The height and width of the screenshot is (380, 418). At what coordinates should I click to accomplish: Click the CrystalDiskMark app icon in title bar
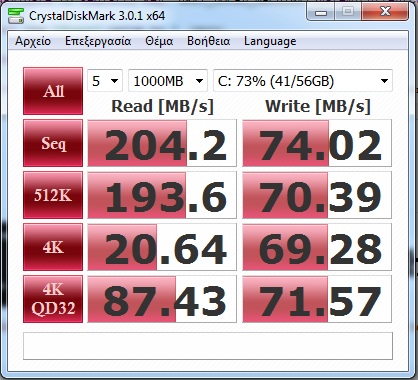point(15,16)
